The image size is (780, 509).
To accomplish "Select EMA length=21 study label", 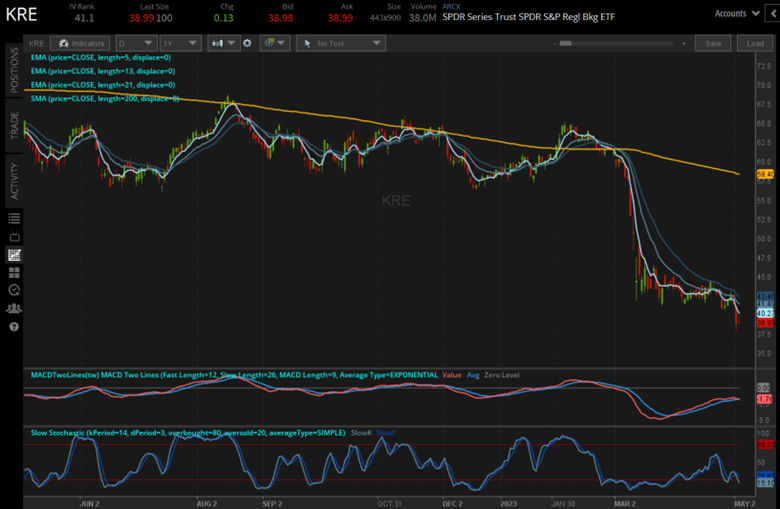I will pos(102,85).
